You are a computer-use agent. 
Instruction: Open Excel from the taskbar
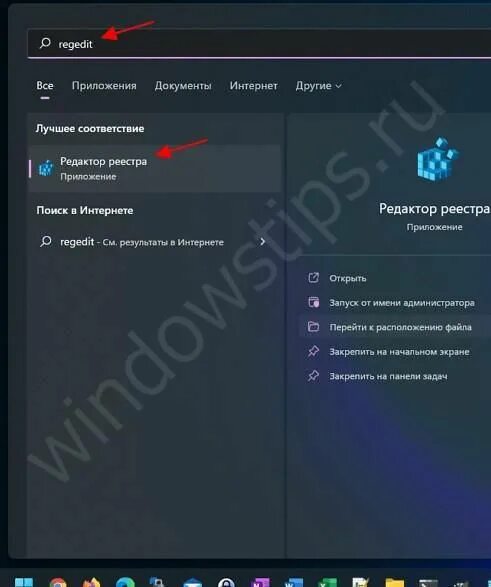coord(327,582)
